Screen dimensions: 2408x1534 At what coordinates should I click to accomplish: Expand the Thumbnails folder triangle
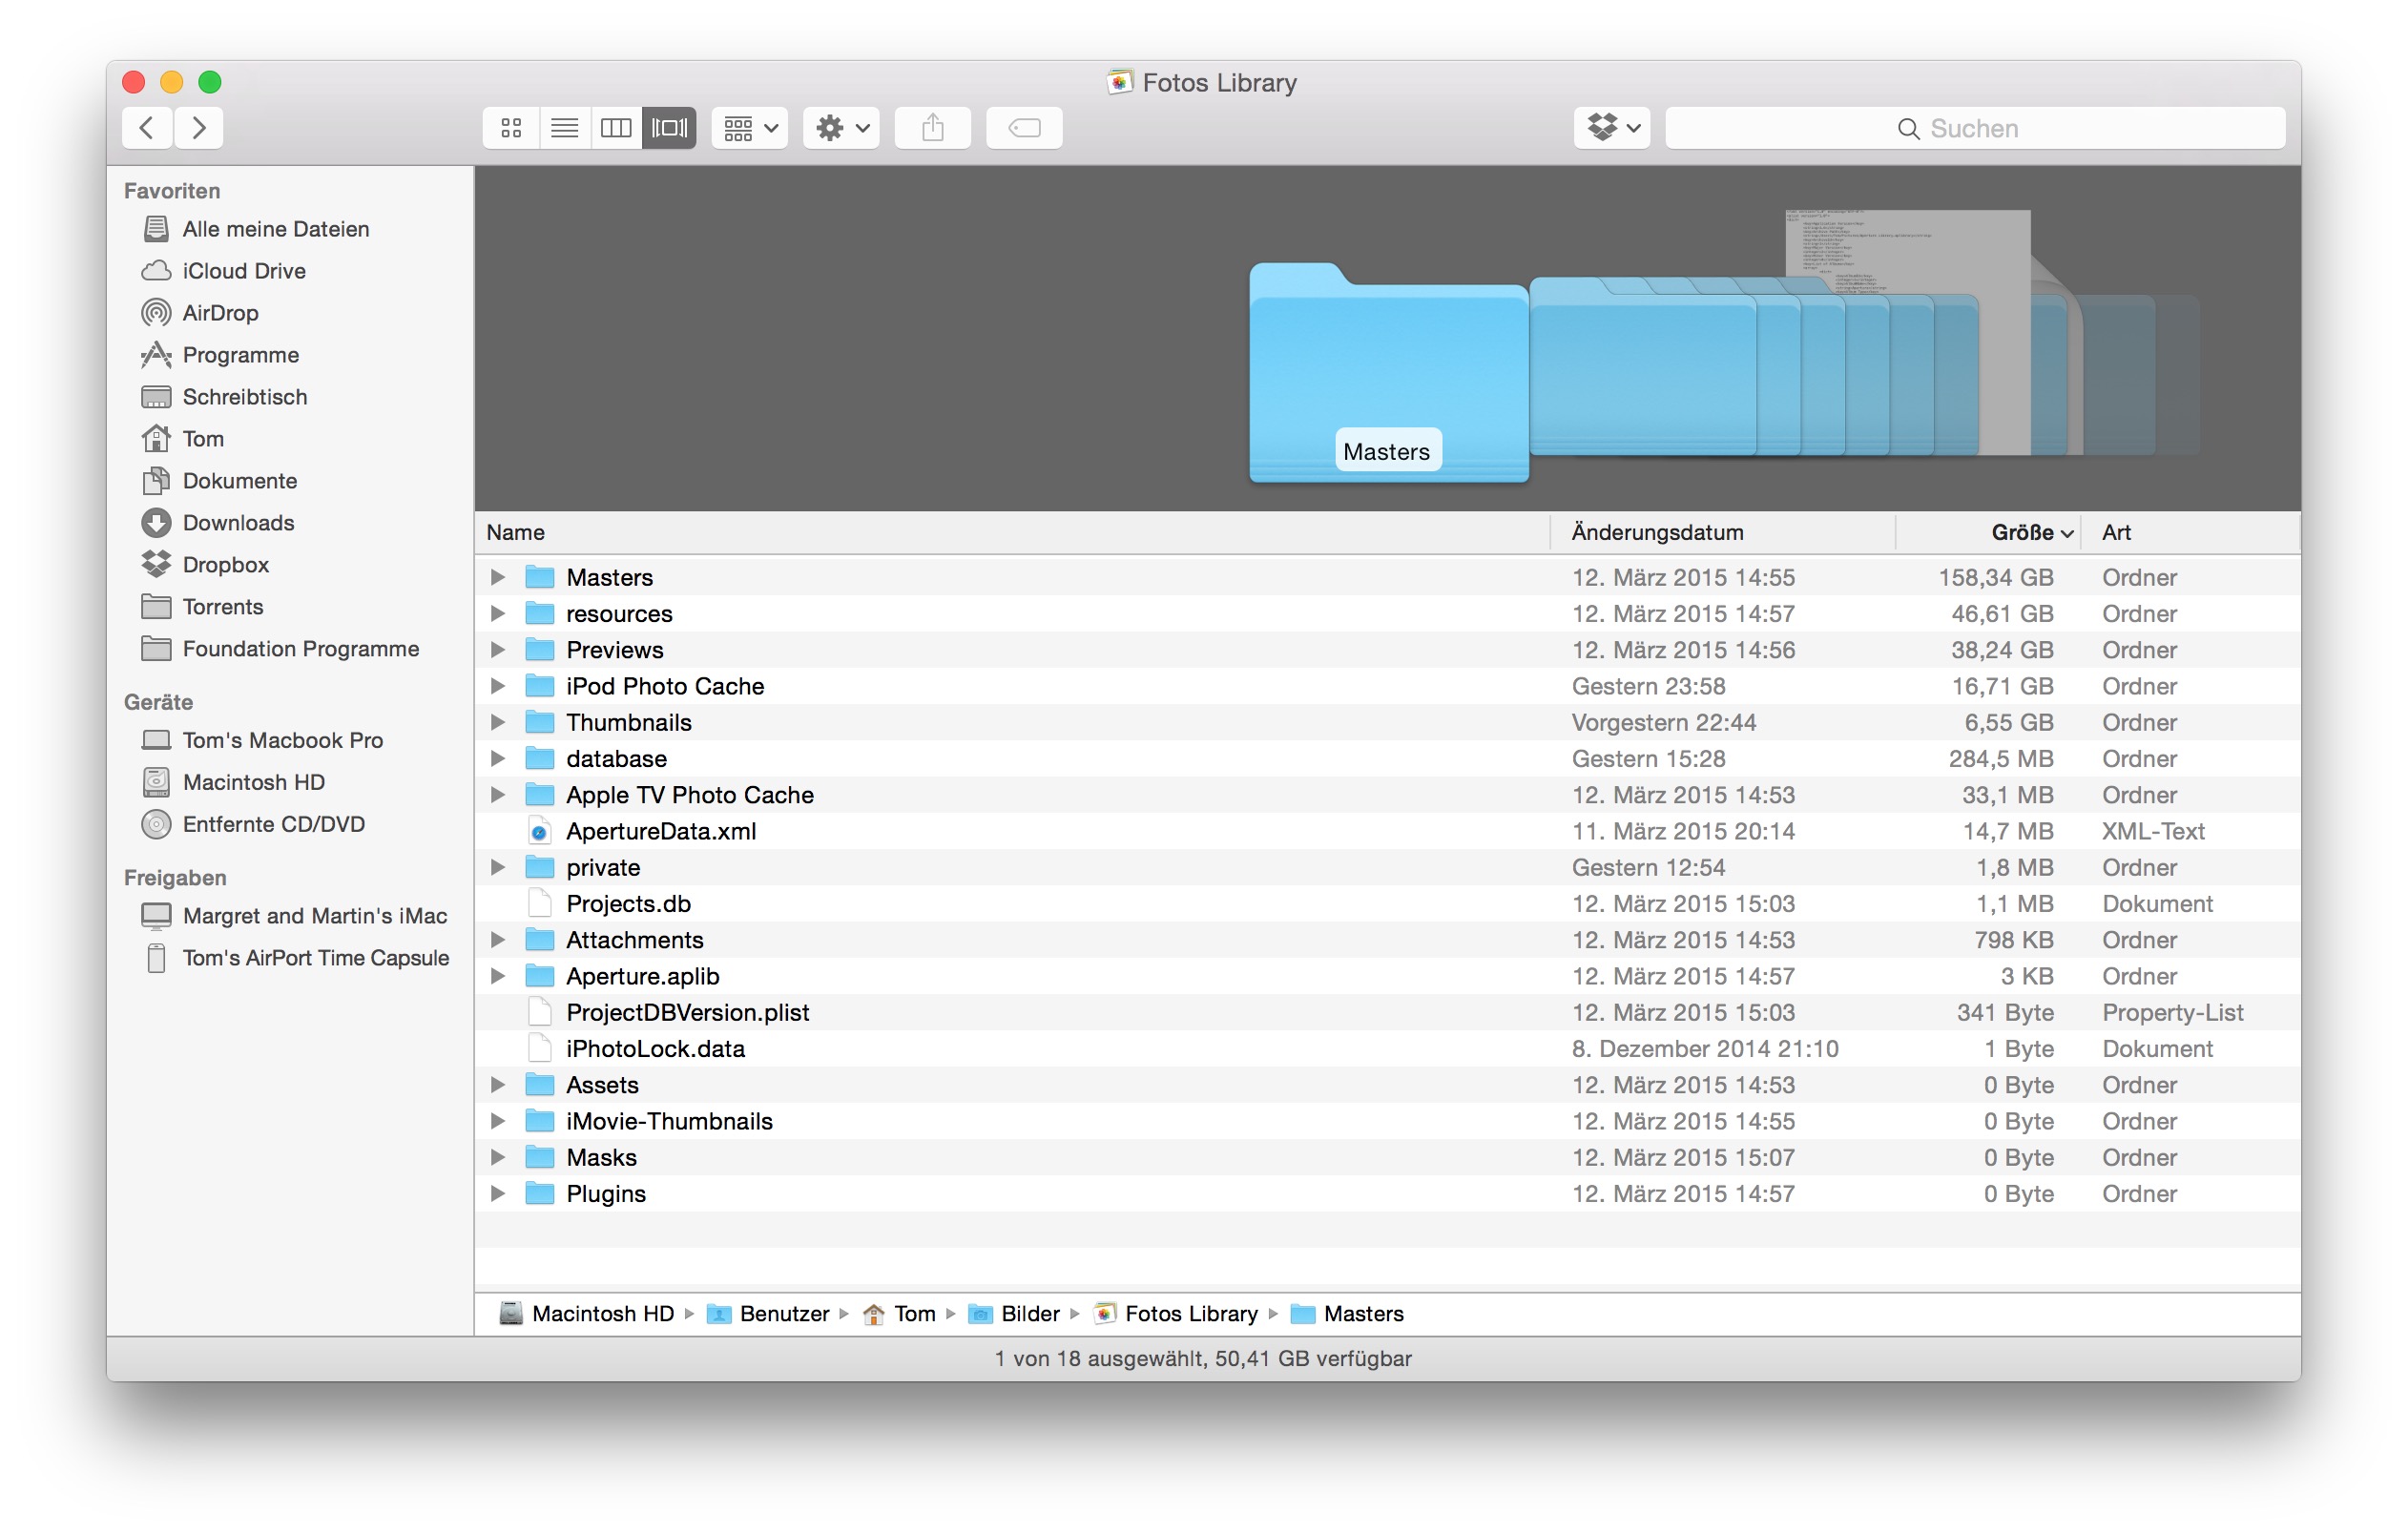tap(497, 722)
